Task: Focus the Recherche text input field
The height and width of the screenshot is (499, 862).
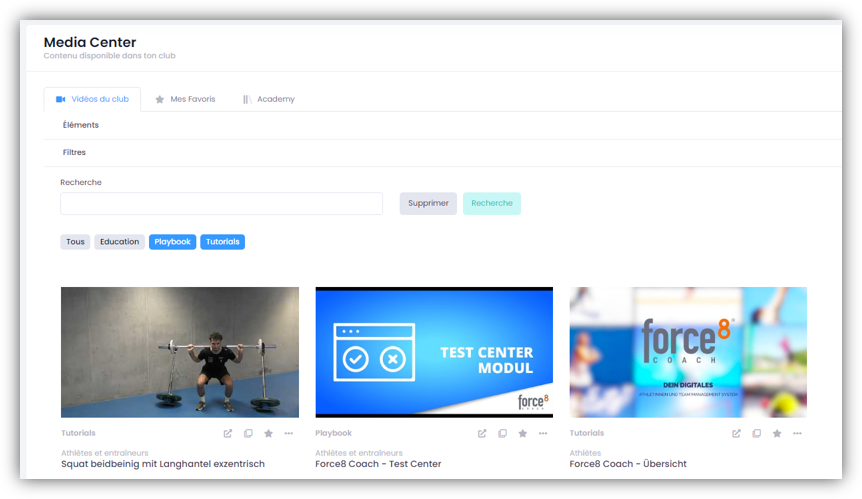Action: pos(221,203)
